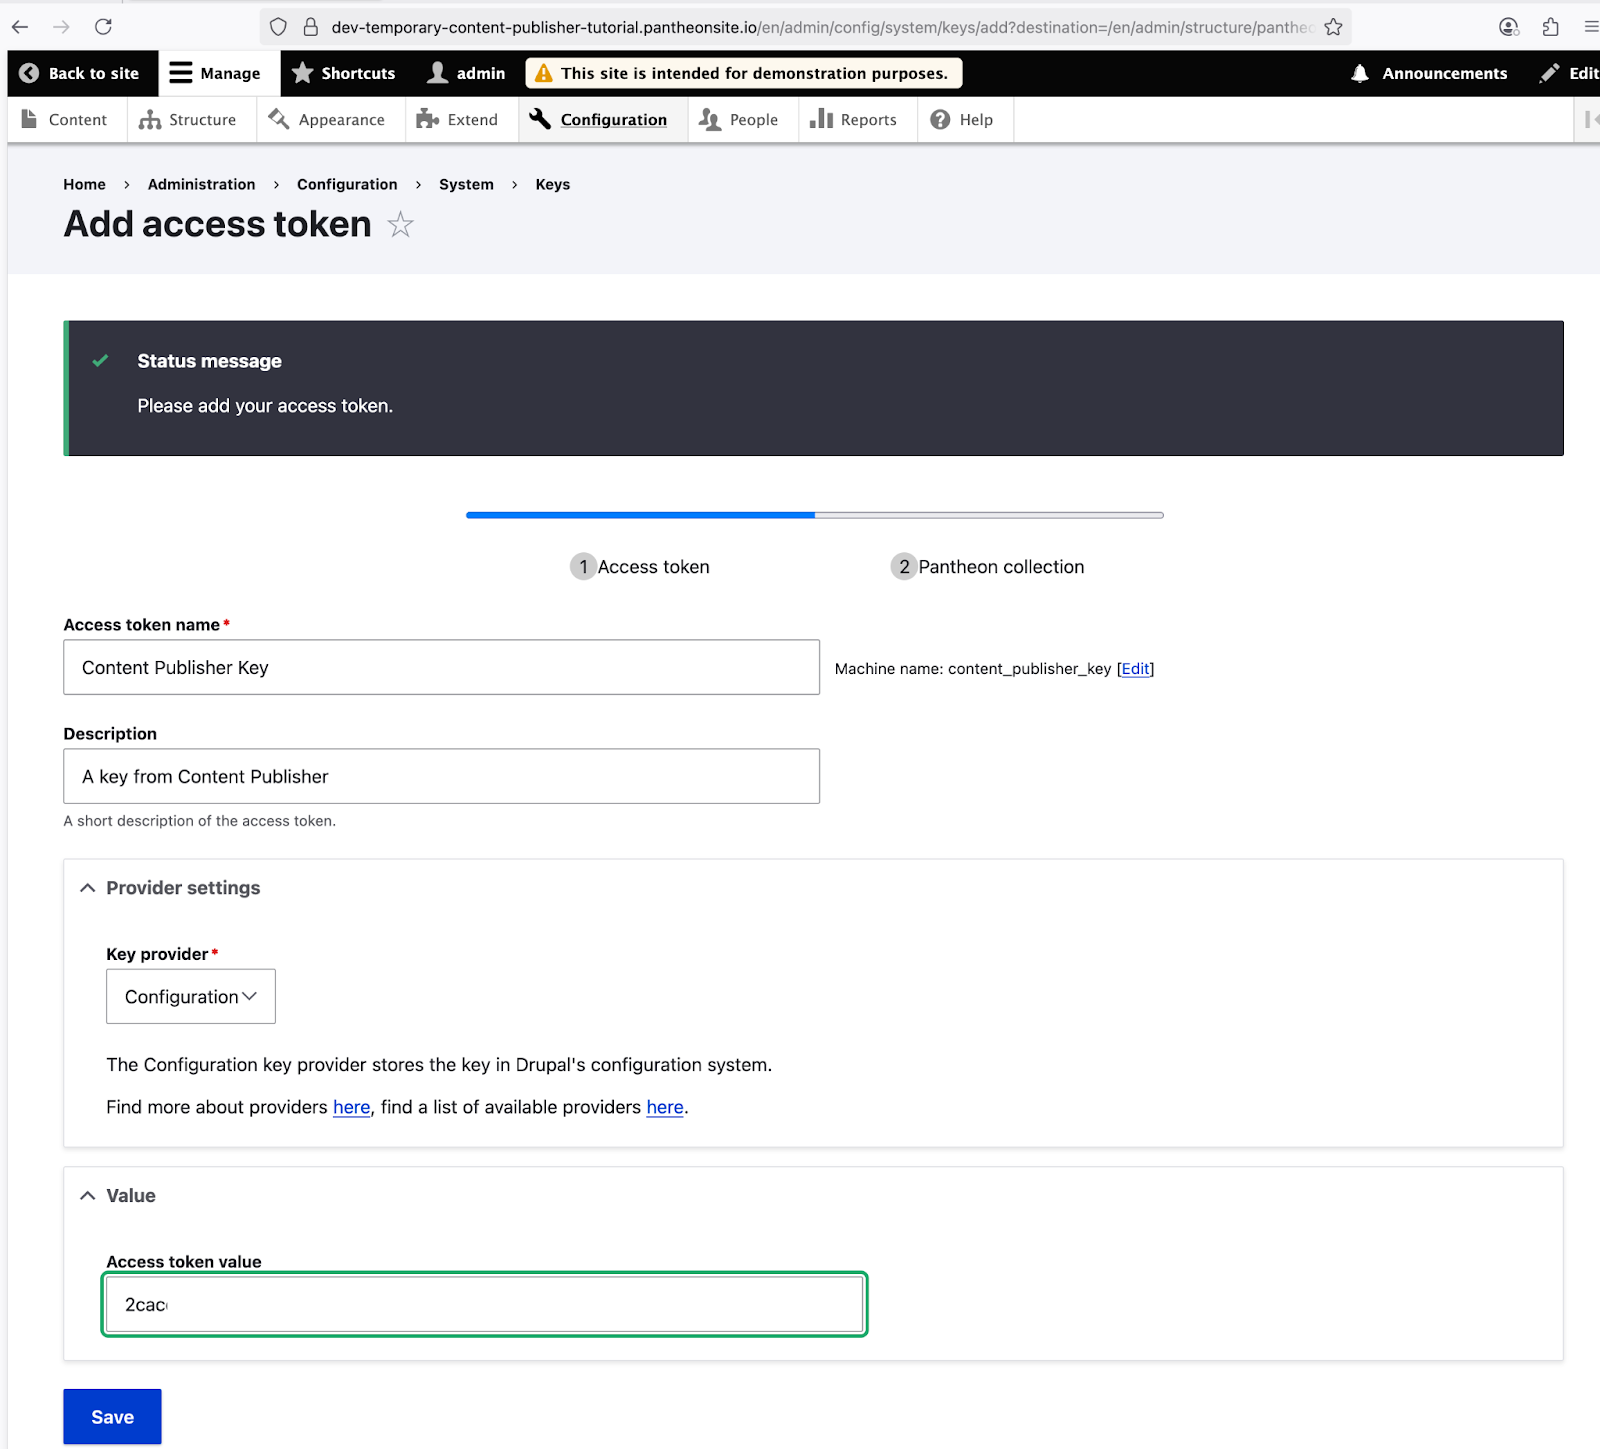Add page to shortcuts with title star icon
Image resolution: width=1600 pixels, height=1449 pixels.
coord(400,225)
